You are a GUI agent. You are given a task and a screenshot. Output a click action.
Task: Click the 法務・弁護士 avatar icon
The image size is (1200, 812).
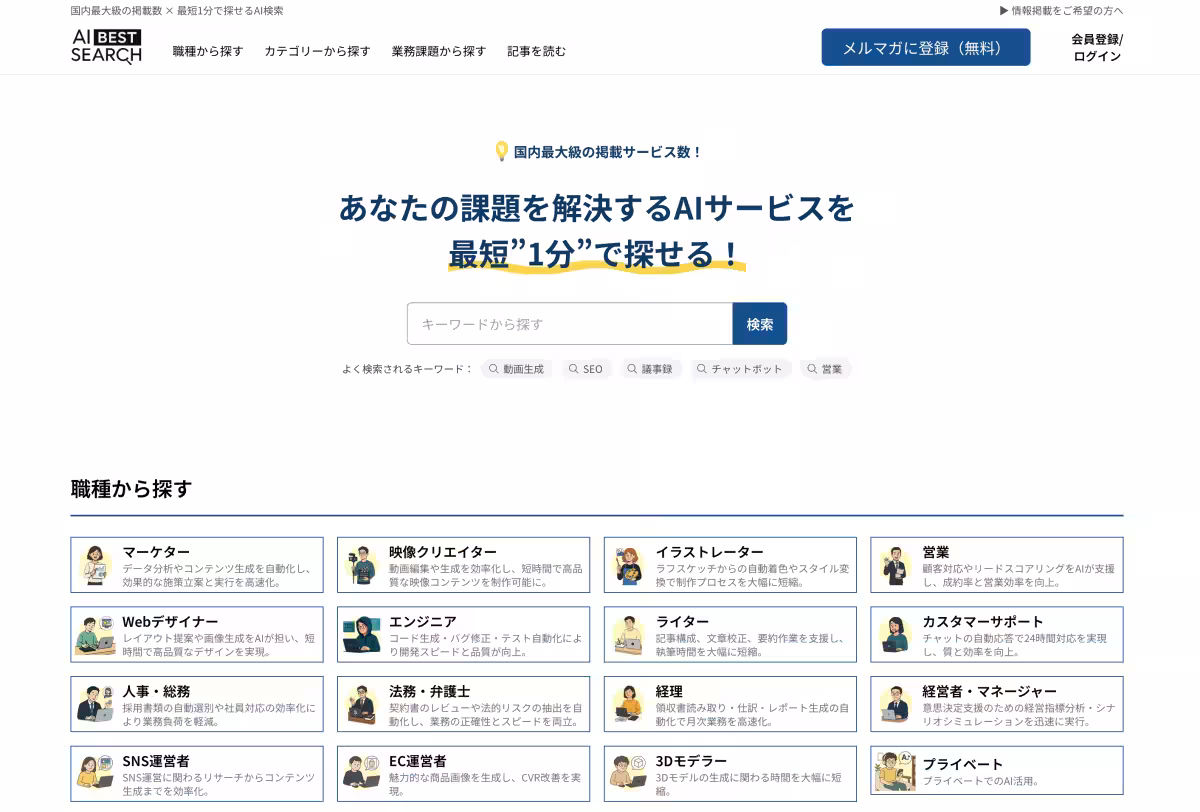pos(360,703)
